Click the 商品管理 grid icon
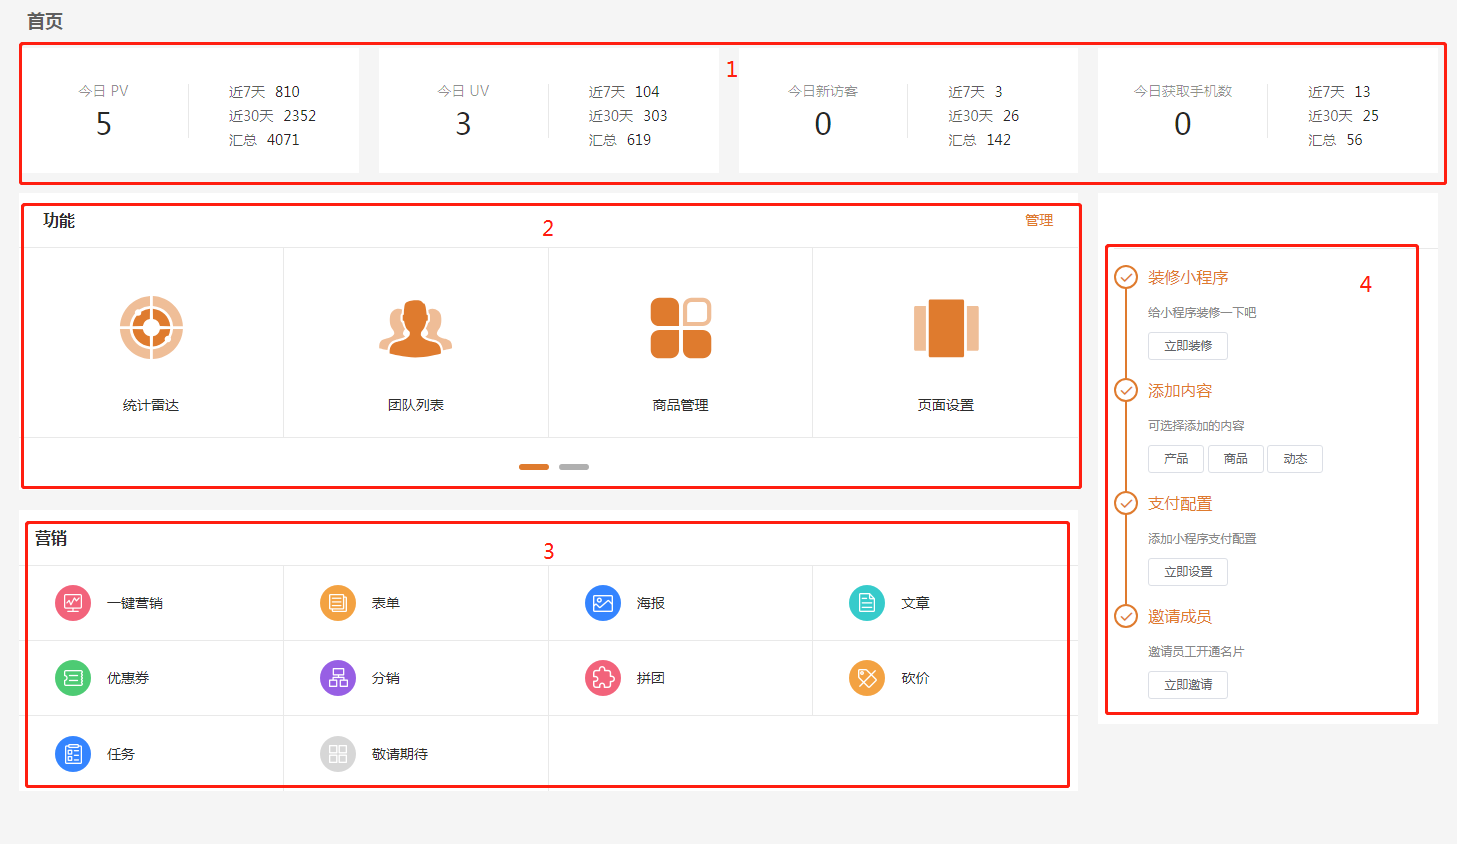This screenshot has height=844, width=1457. click(680, 328)
